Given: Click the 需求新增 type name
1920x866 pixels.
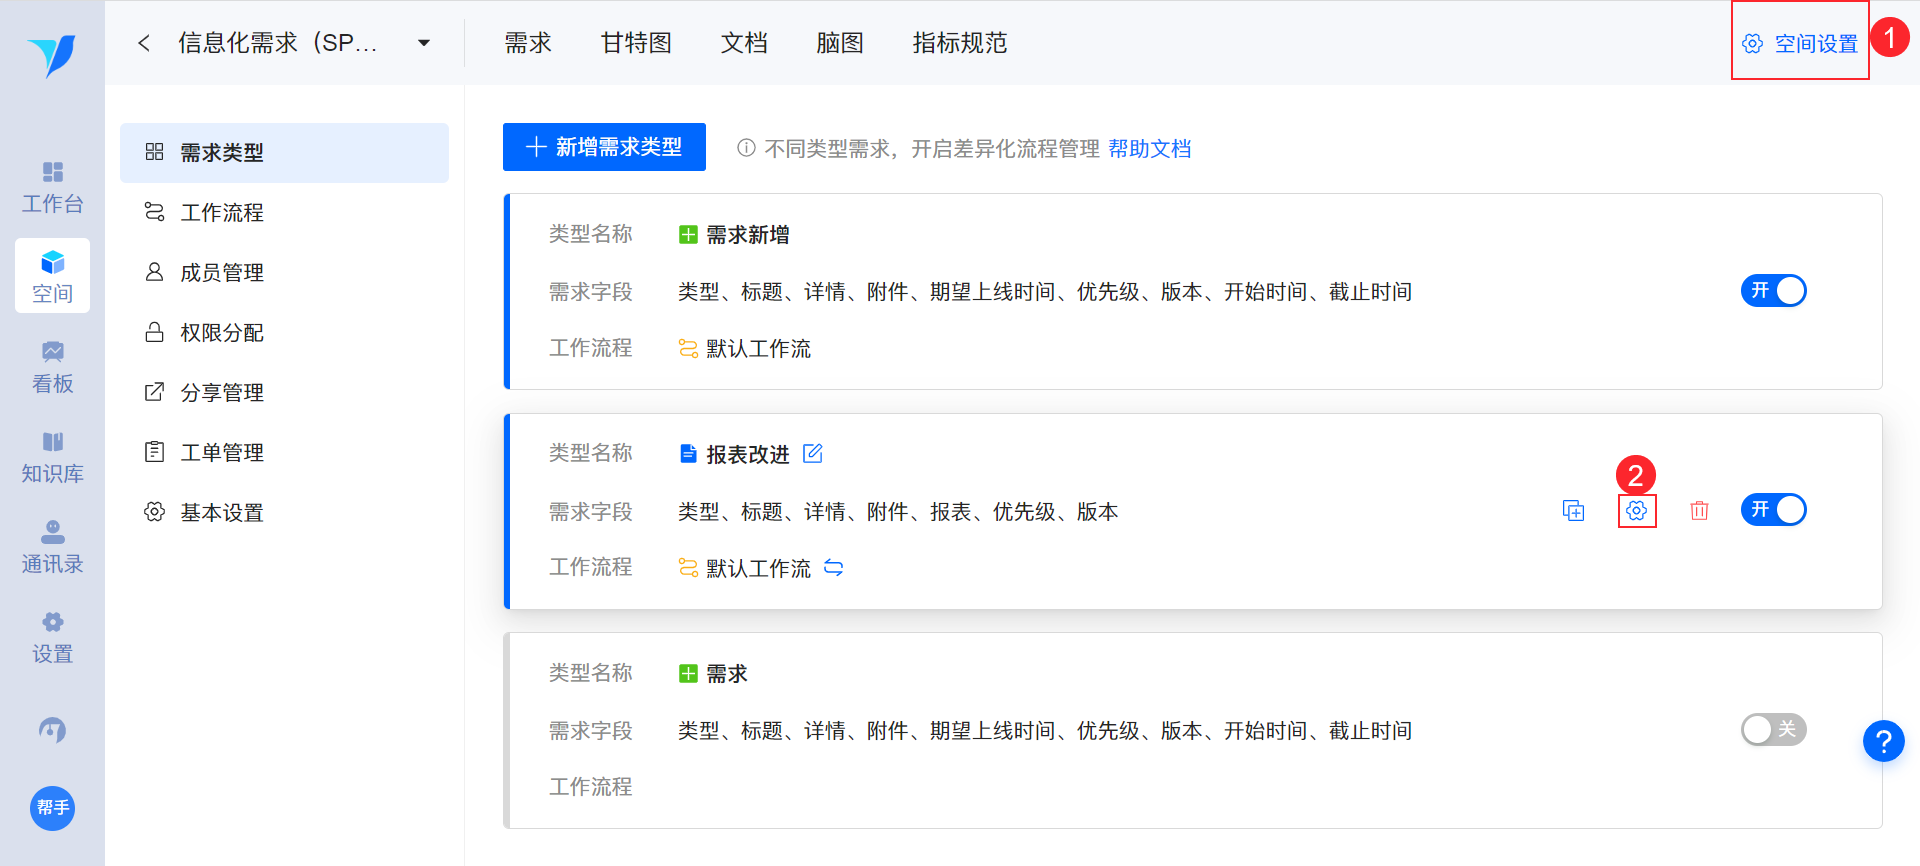Looking at the screenshot, I should pyautogui.click(x=748, y=235).
